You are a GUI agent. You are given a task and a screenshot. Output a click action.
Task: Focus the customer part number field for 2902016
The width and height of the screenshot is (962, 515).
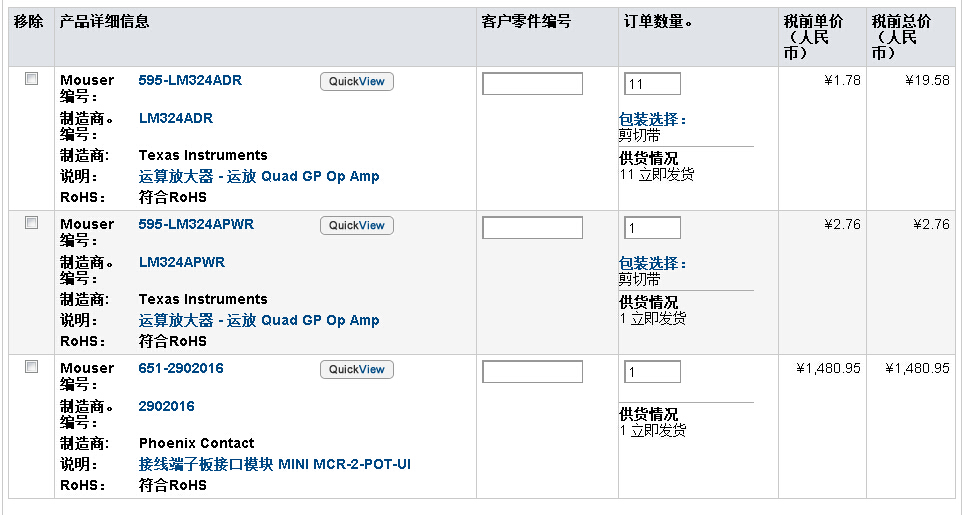533,372
